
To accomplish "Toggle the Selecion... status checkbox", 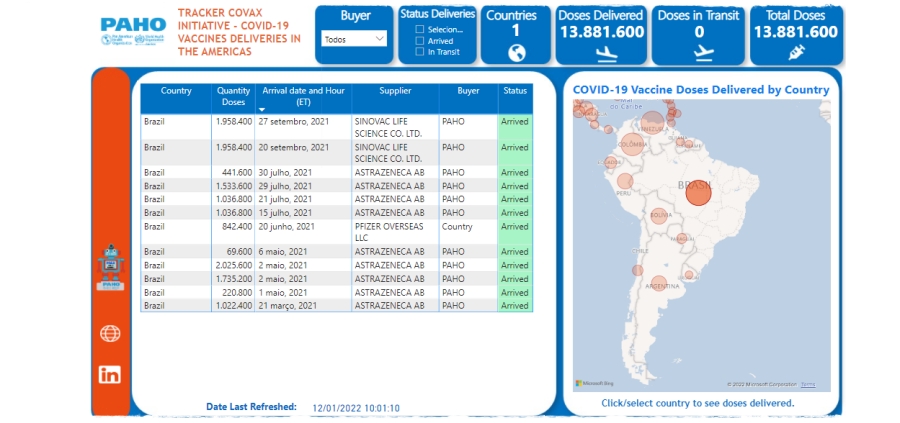I will click(420, 29).
